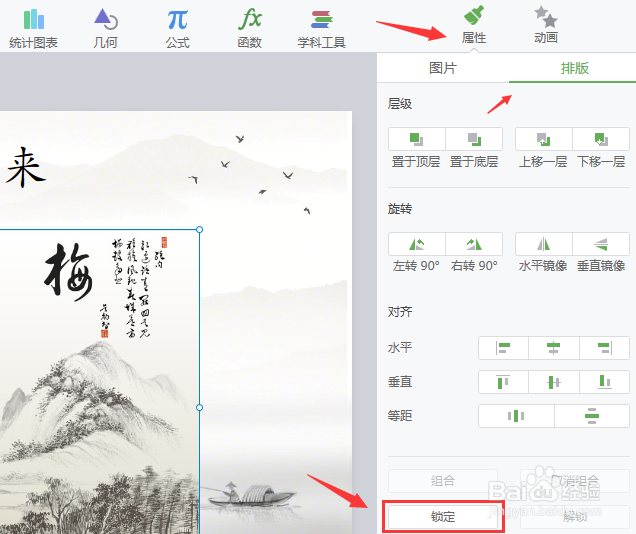Distribute vertically in 等距 row
The height and width of the screenshot is (534, 636).
coord(592,416)
